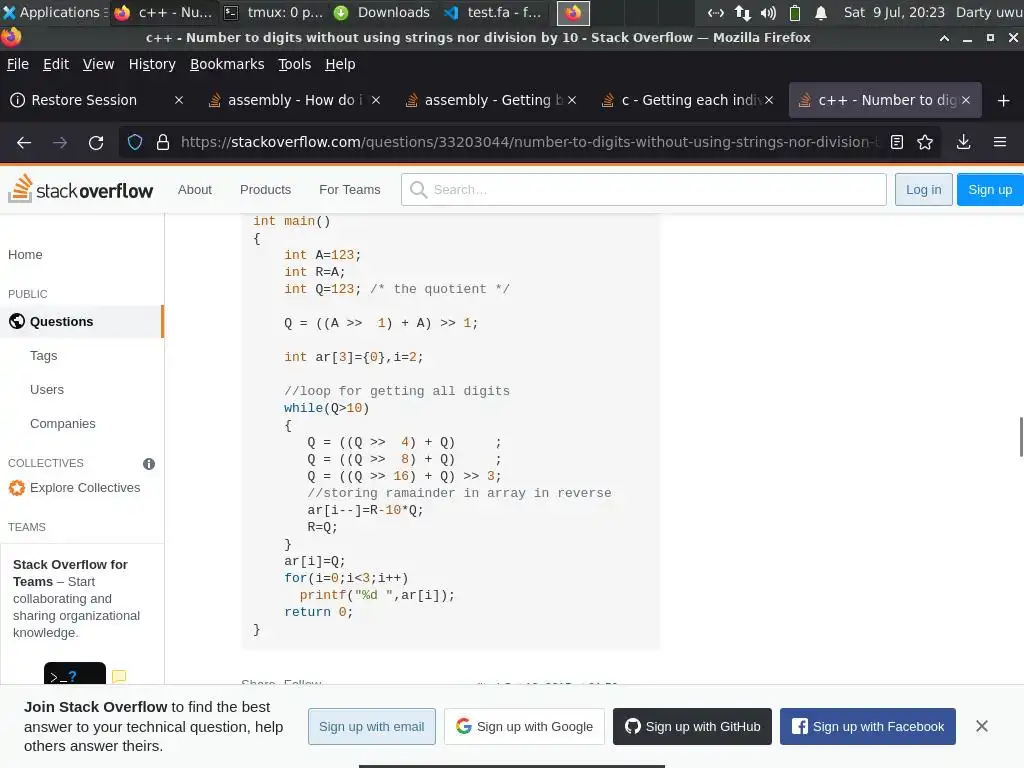Screen dimensions: 1024x768
Task: Click the clock showing Sat 9 Jul
Action: pyautogui.click(x=894, y=12)
